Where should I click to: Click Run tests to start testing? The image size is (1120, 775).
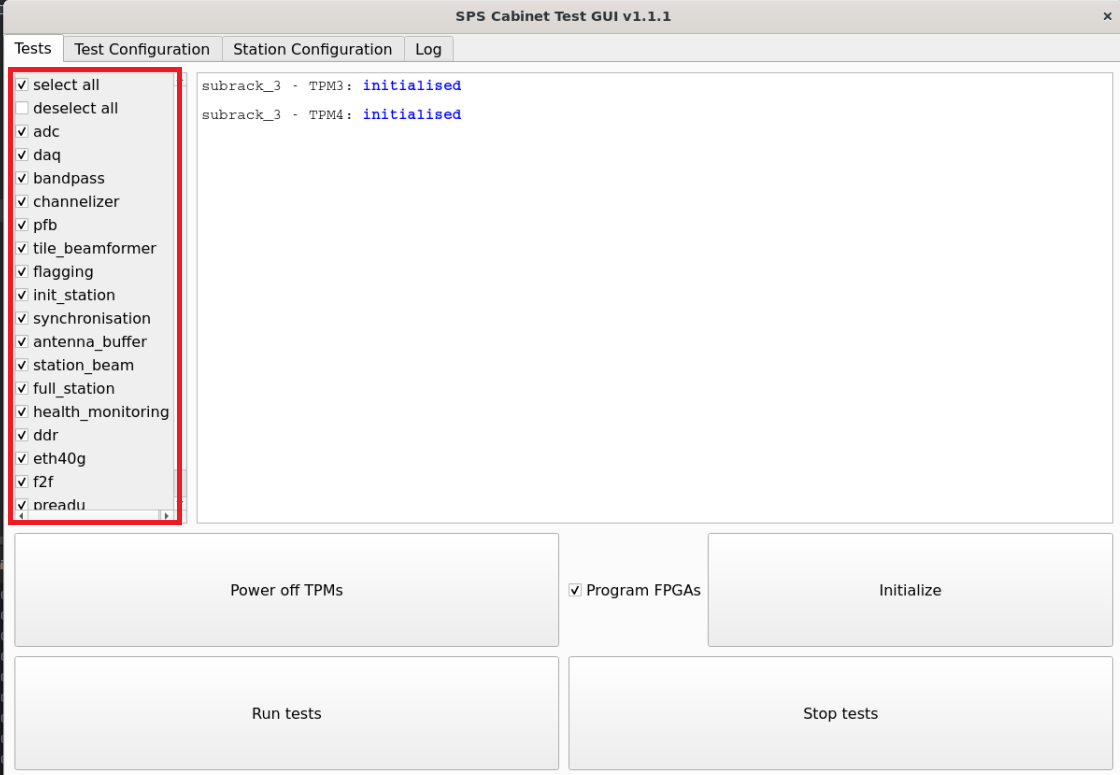[x=286, y=713]
